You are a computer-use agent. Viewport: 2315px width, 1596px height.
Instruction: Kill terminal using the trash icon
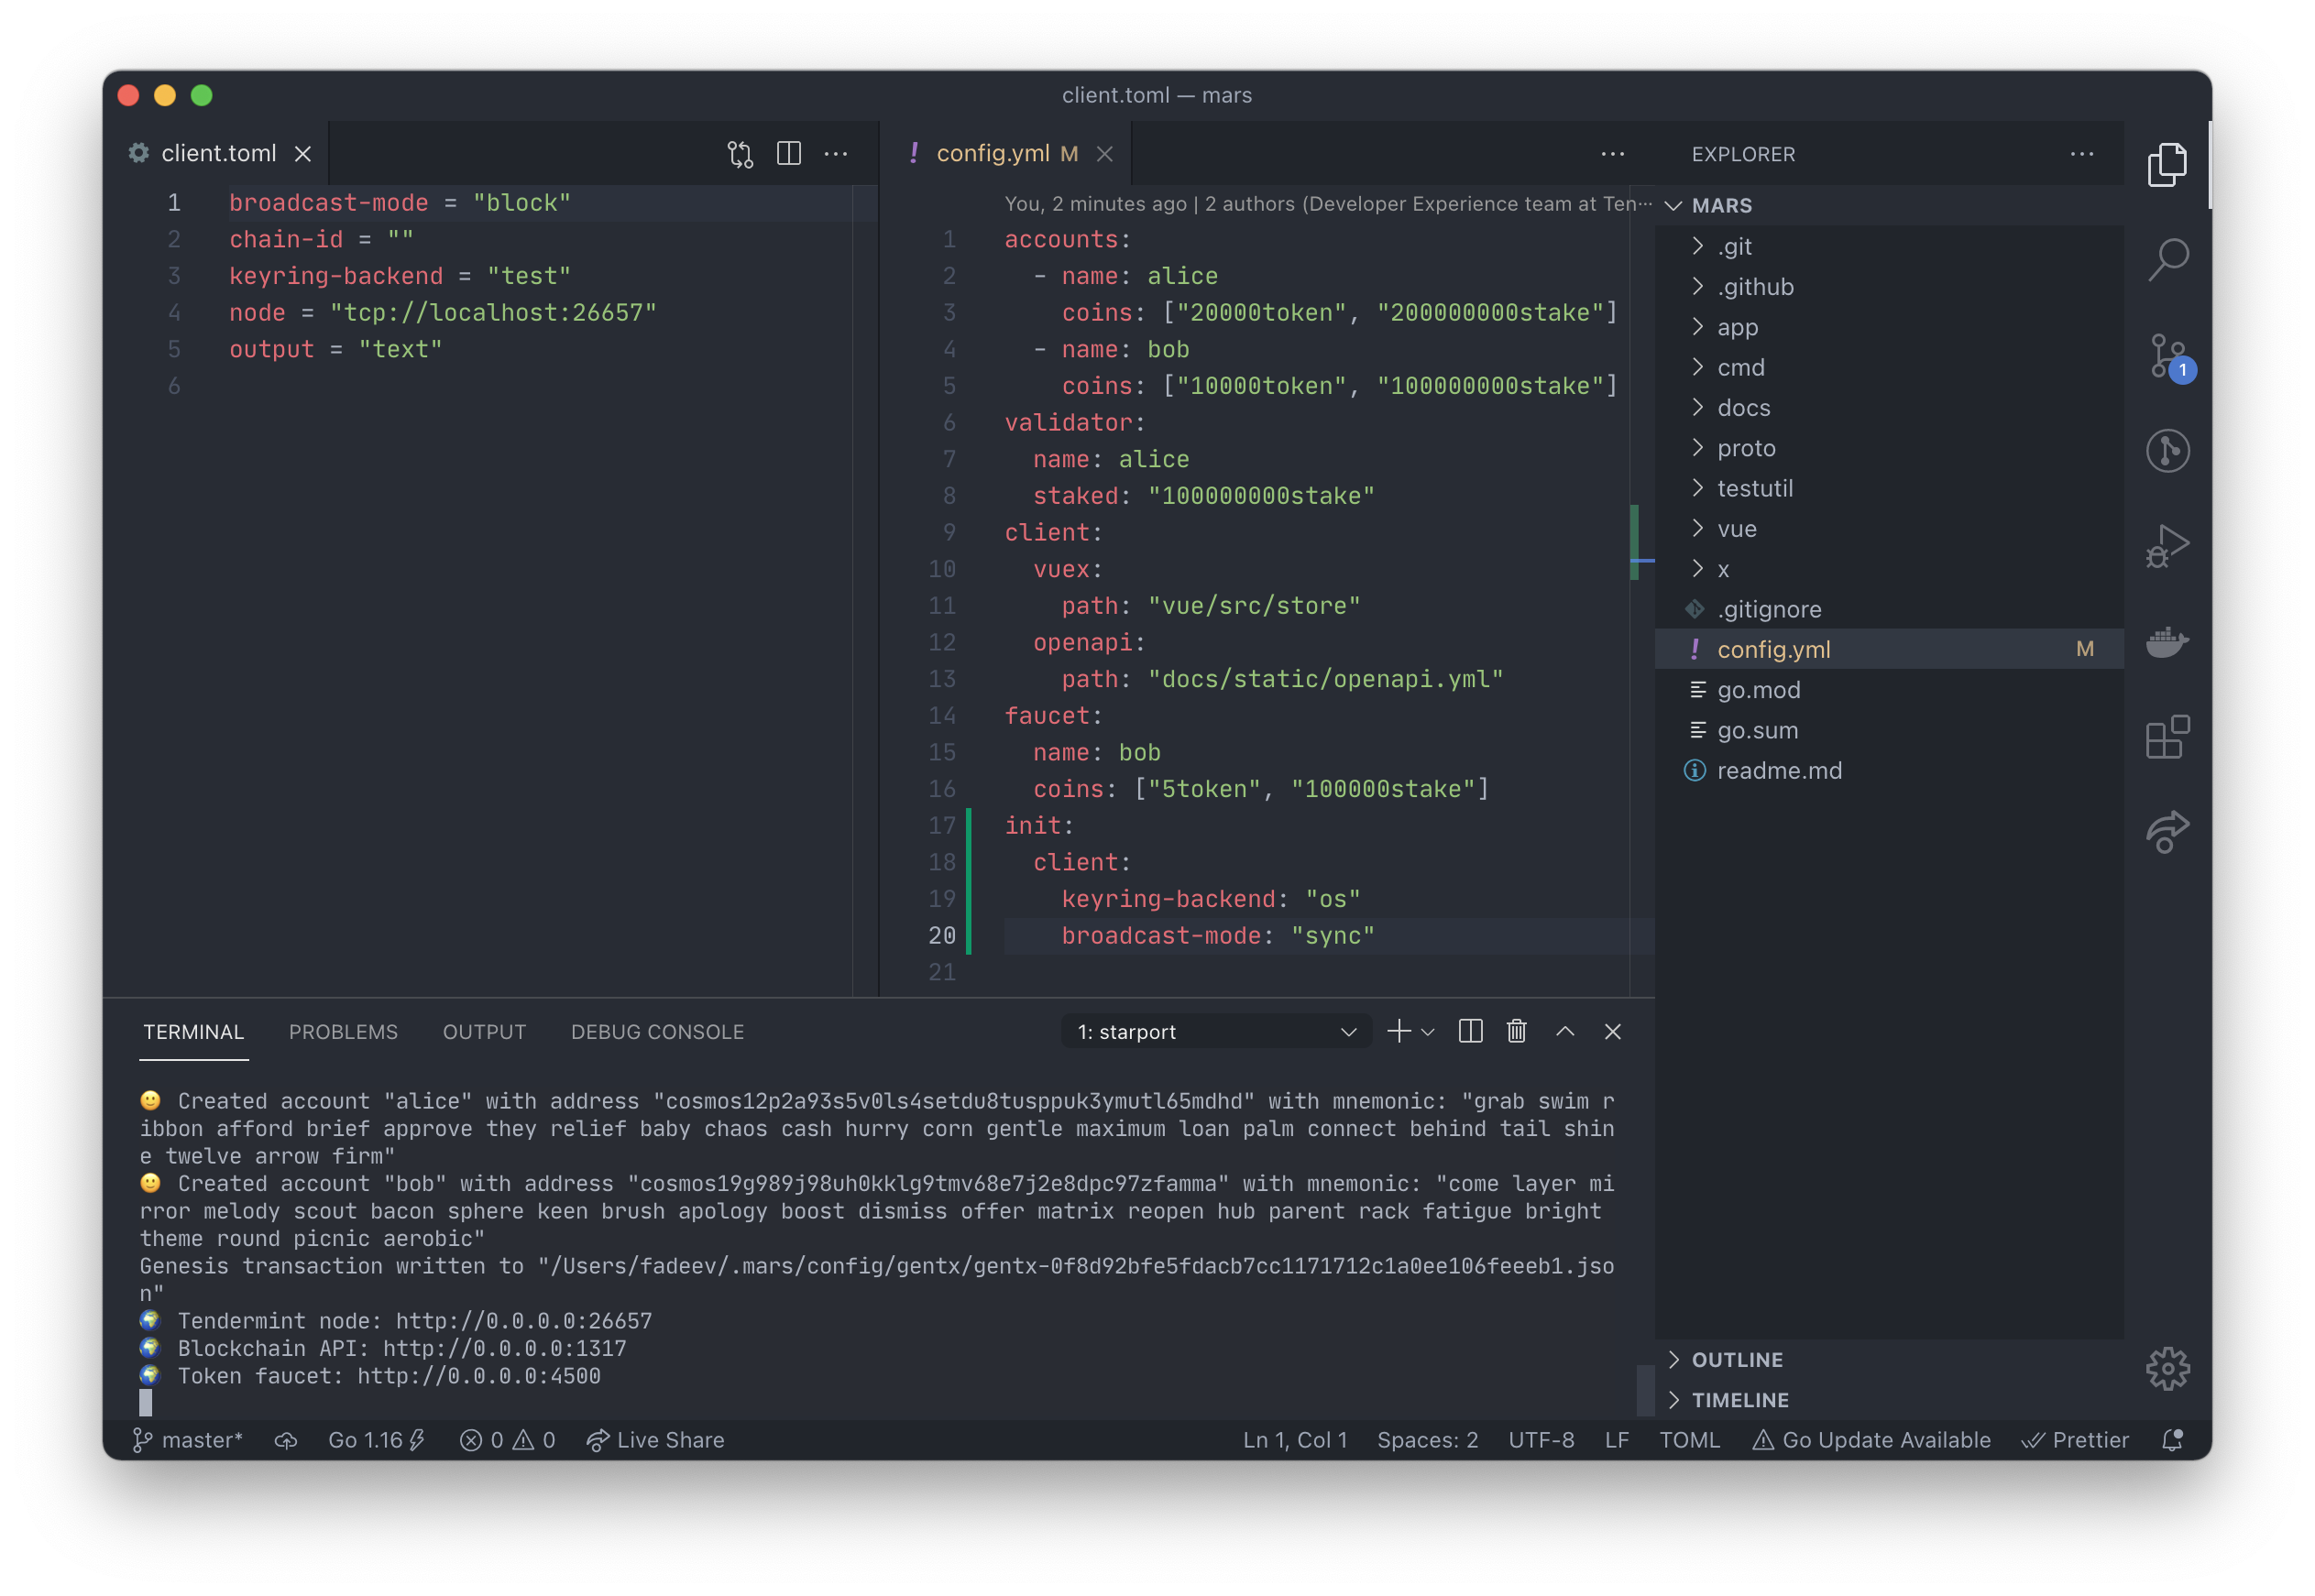point(1516,1031)
